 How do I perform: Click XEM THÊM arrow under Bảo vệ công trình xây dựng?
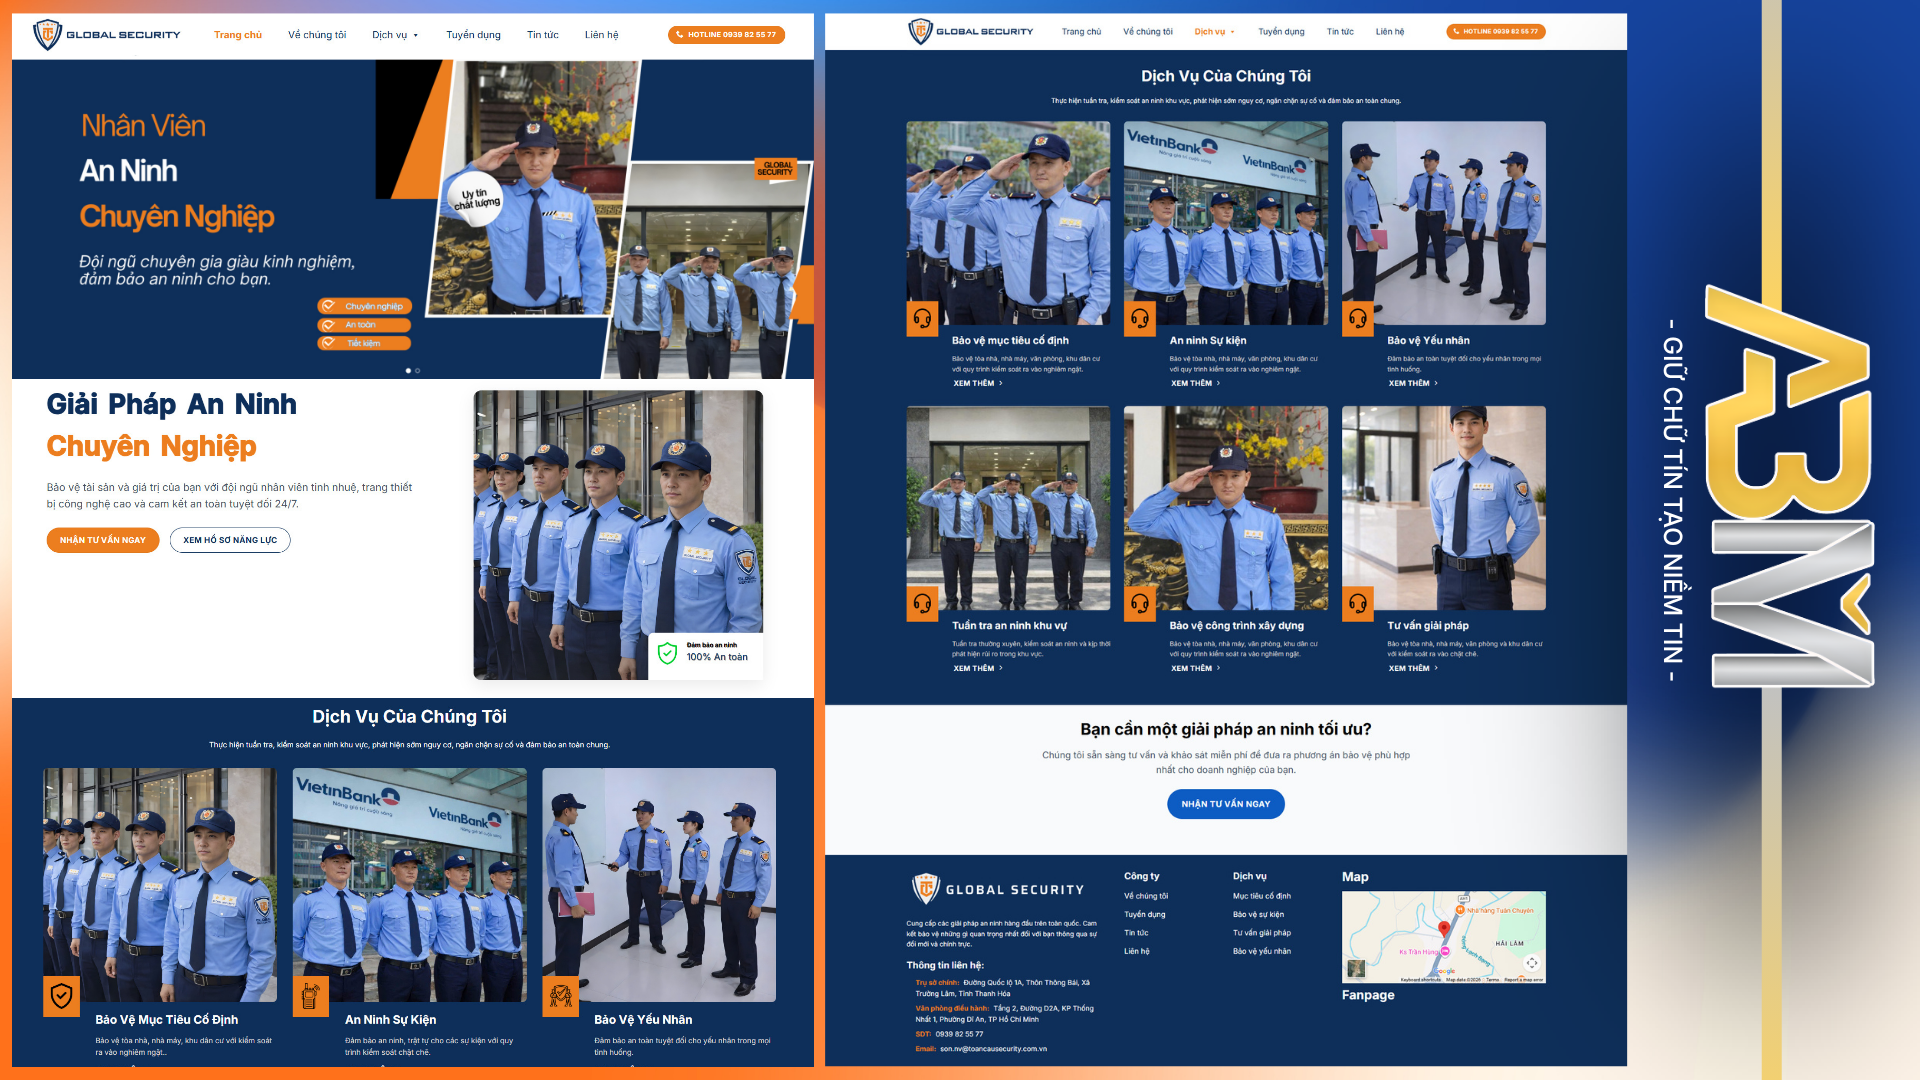1218,668
